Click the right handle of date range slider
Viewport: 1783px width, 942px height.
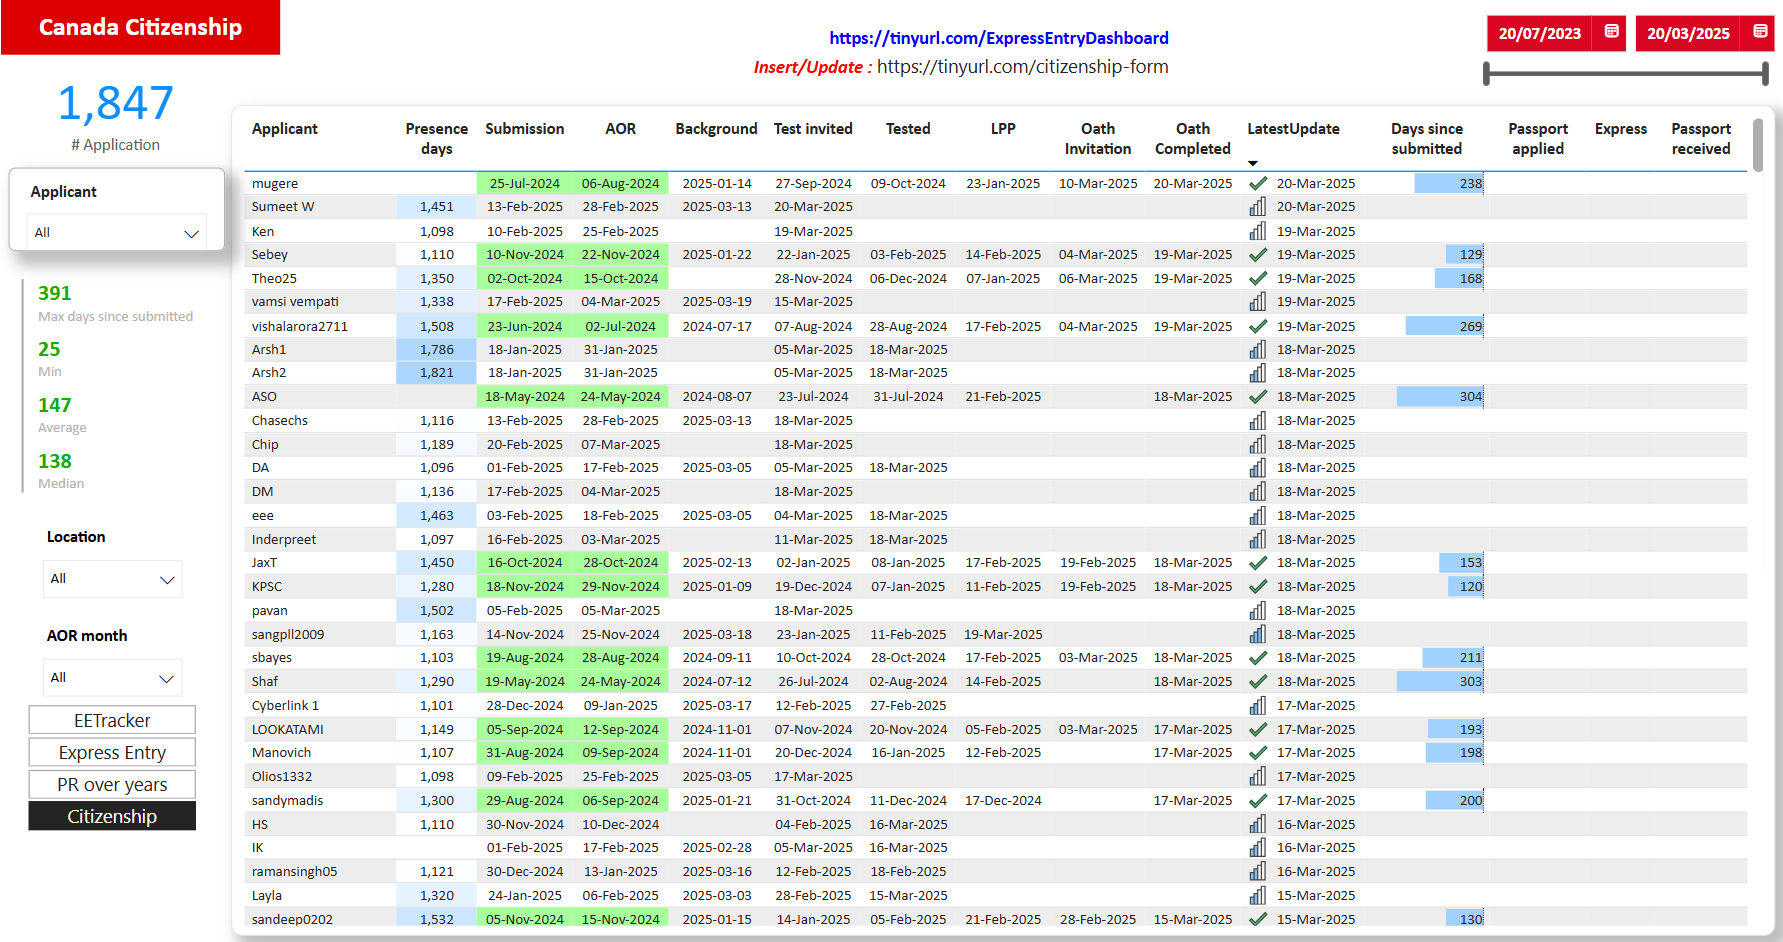click(1765, 73)
